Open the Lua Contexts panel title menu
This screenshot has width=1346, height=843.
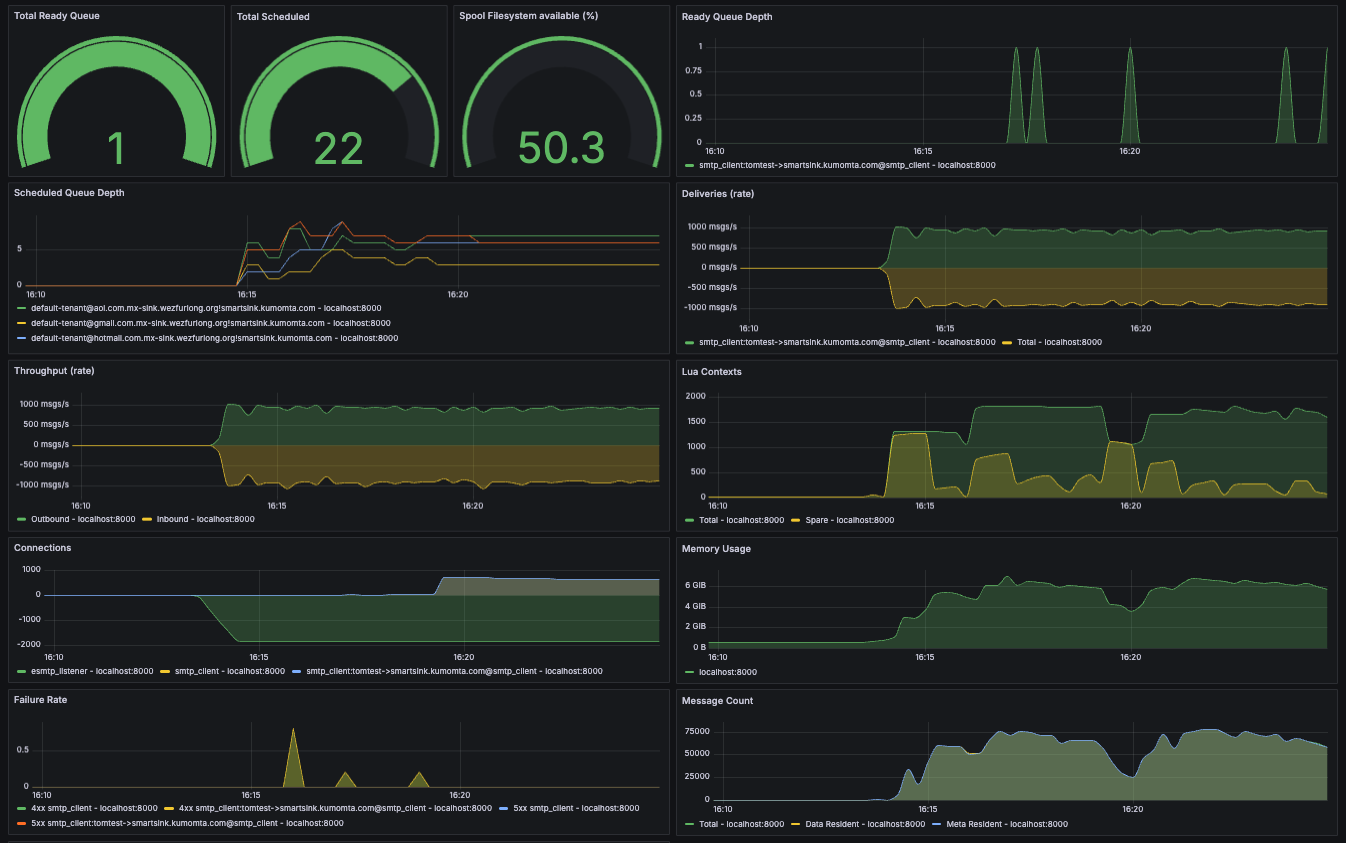(712, 372)
